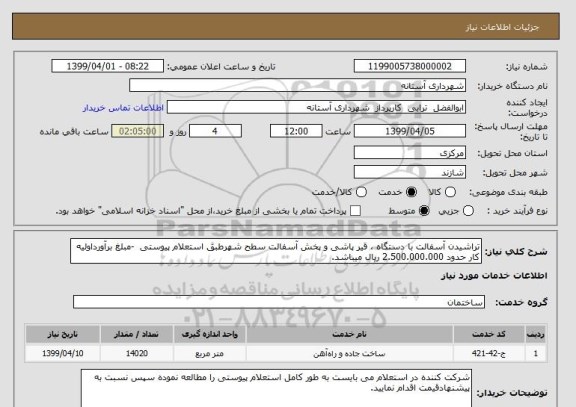Click the remaining time field 02:05:00
Image resolution: width=576 pixels, height=407 pixels.
137,131
